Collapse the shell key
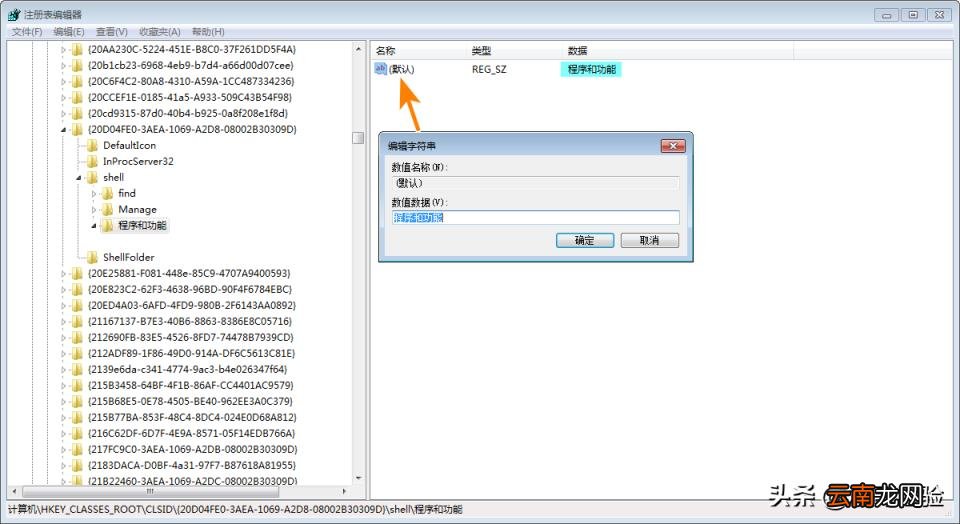 pyautogui.click(x=79, y=178)
